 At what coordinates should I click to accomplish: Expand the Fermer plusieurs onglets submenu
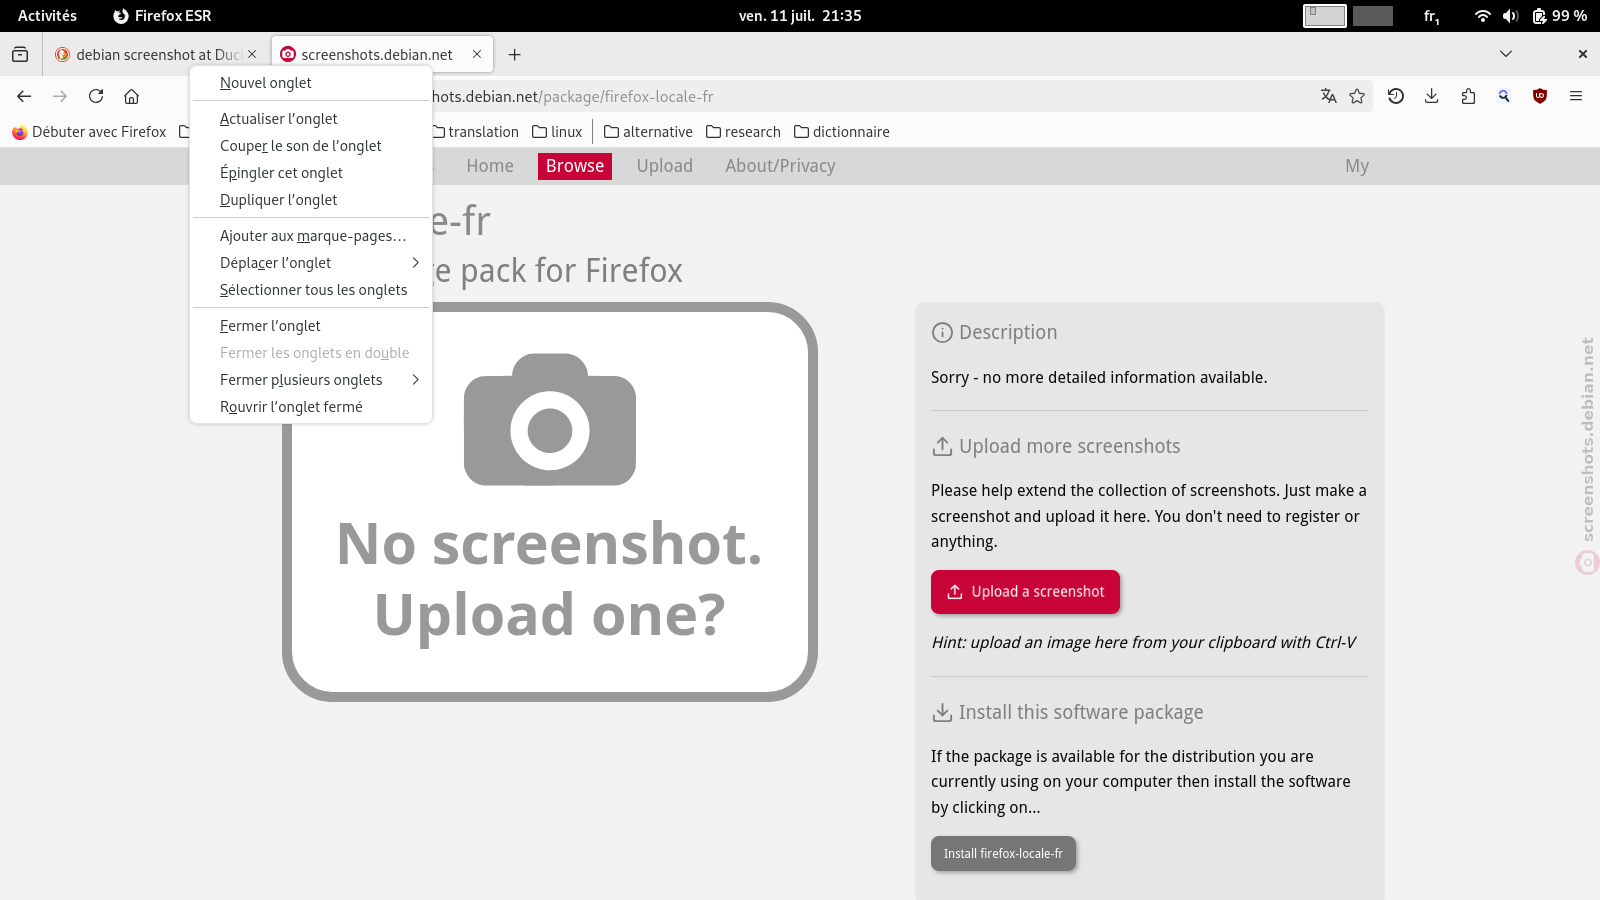tap(311, 380)
